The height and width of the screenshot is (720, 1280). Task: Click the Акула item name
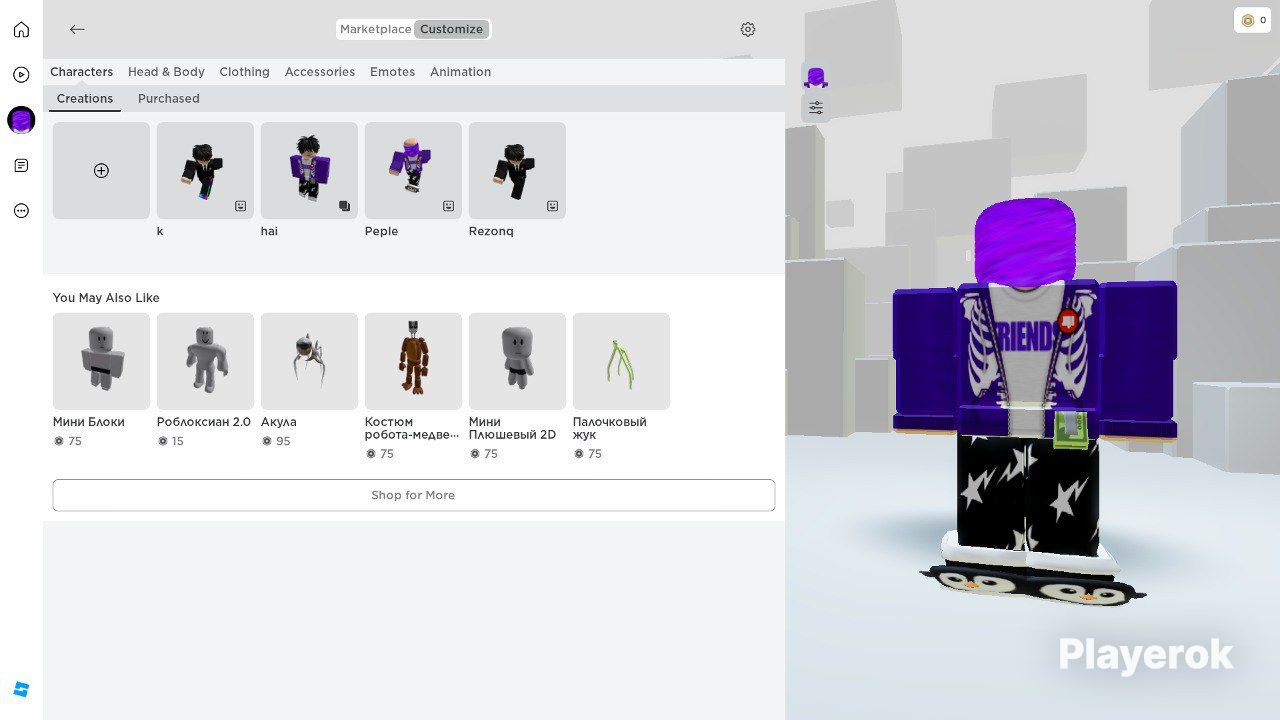coord(279,422)
